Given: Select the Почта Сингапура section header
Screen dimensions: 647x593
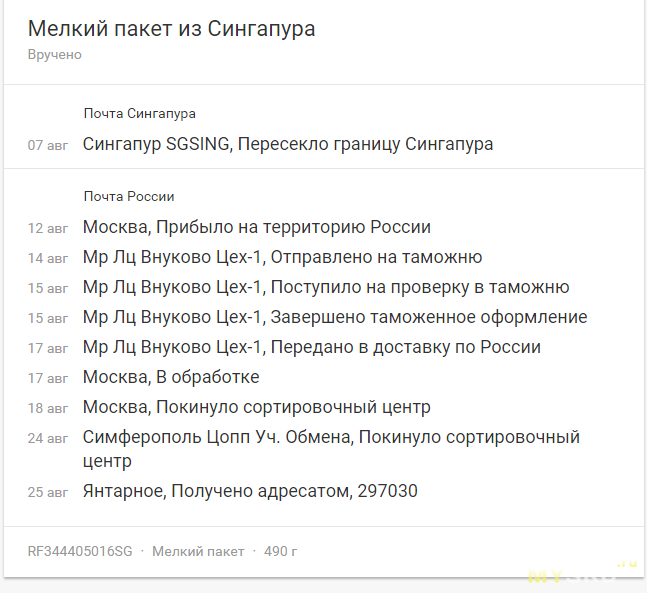Looking at the screenshot, I should point(139,113).
